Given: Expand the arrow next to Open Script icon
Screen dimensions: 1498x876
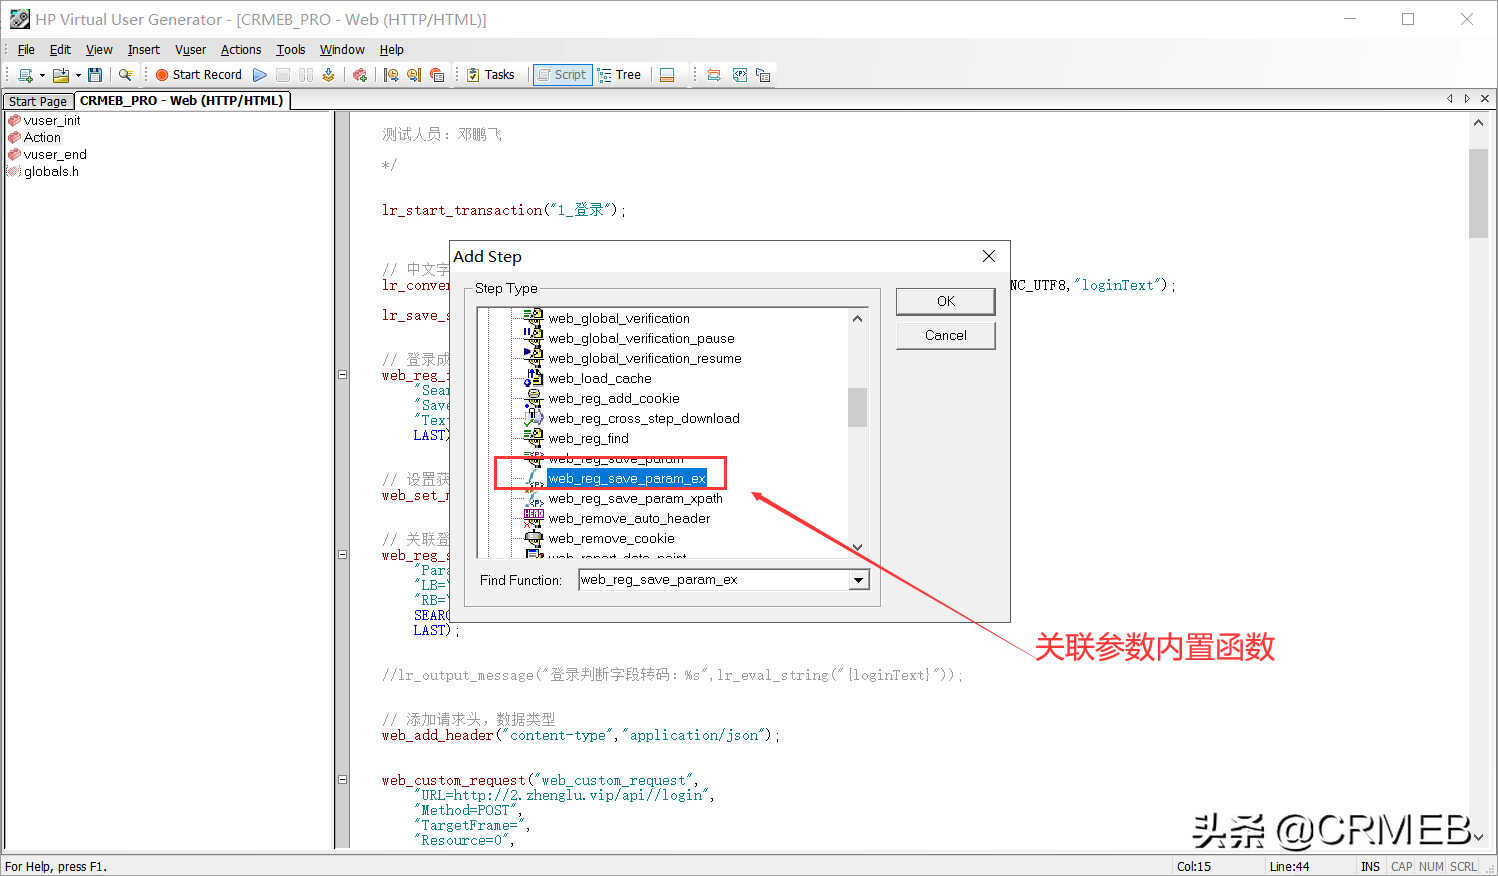Looking at the screenshot, I should 78,75.
